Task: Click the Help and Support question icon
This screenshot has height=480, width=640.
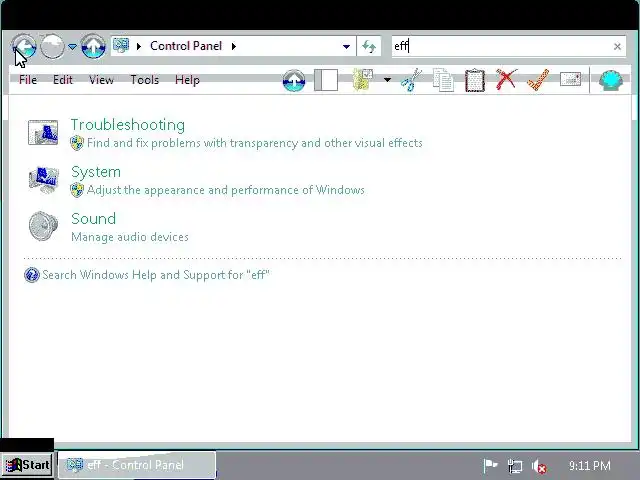Action: pyautogui.click(x=32, y=275)
